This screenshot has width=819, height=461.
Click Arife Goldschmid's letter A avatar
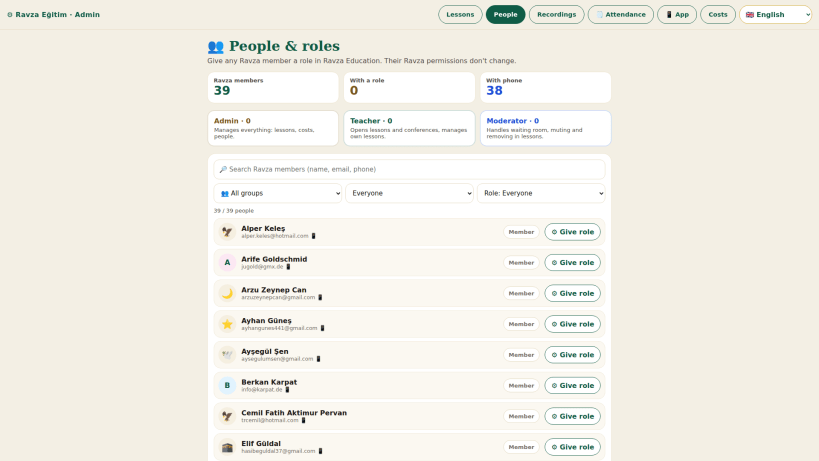[227, 263]
